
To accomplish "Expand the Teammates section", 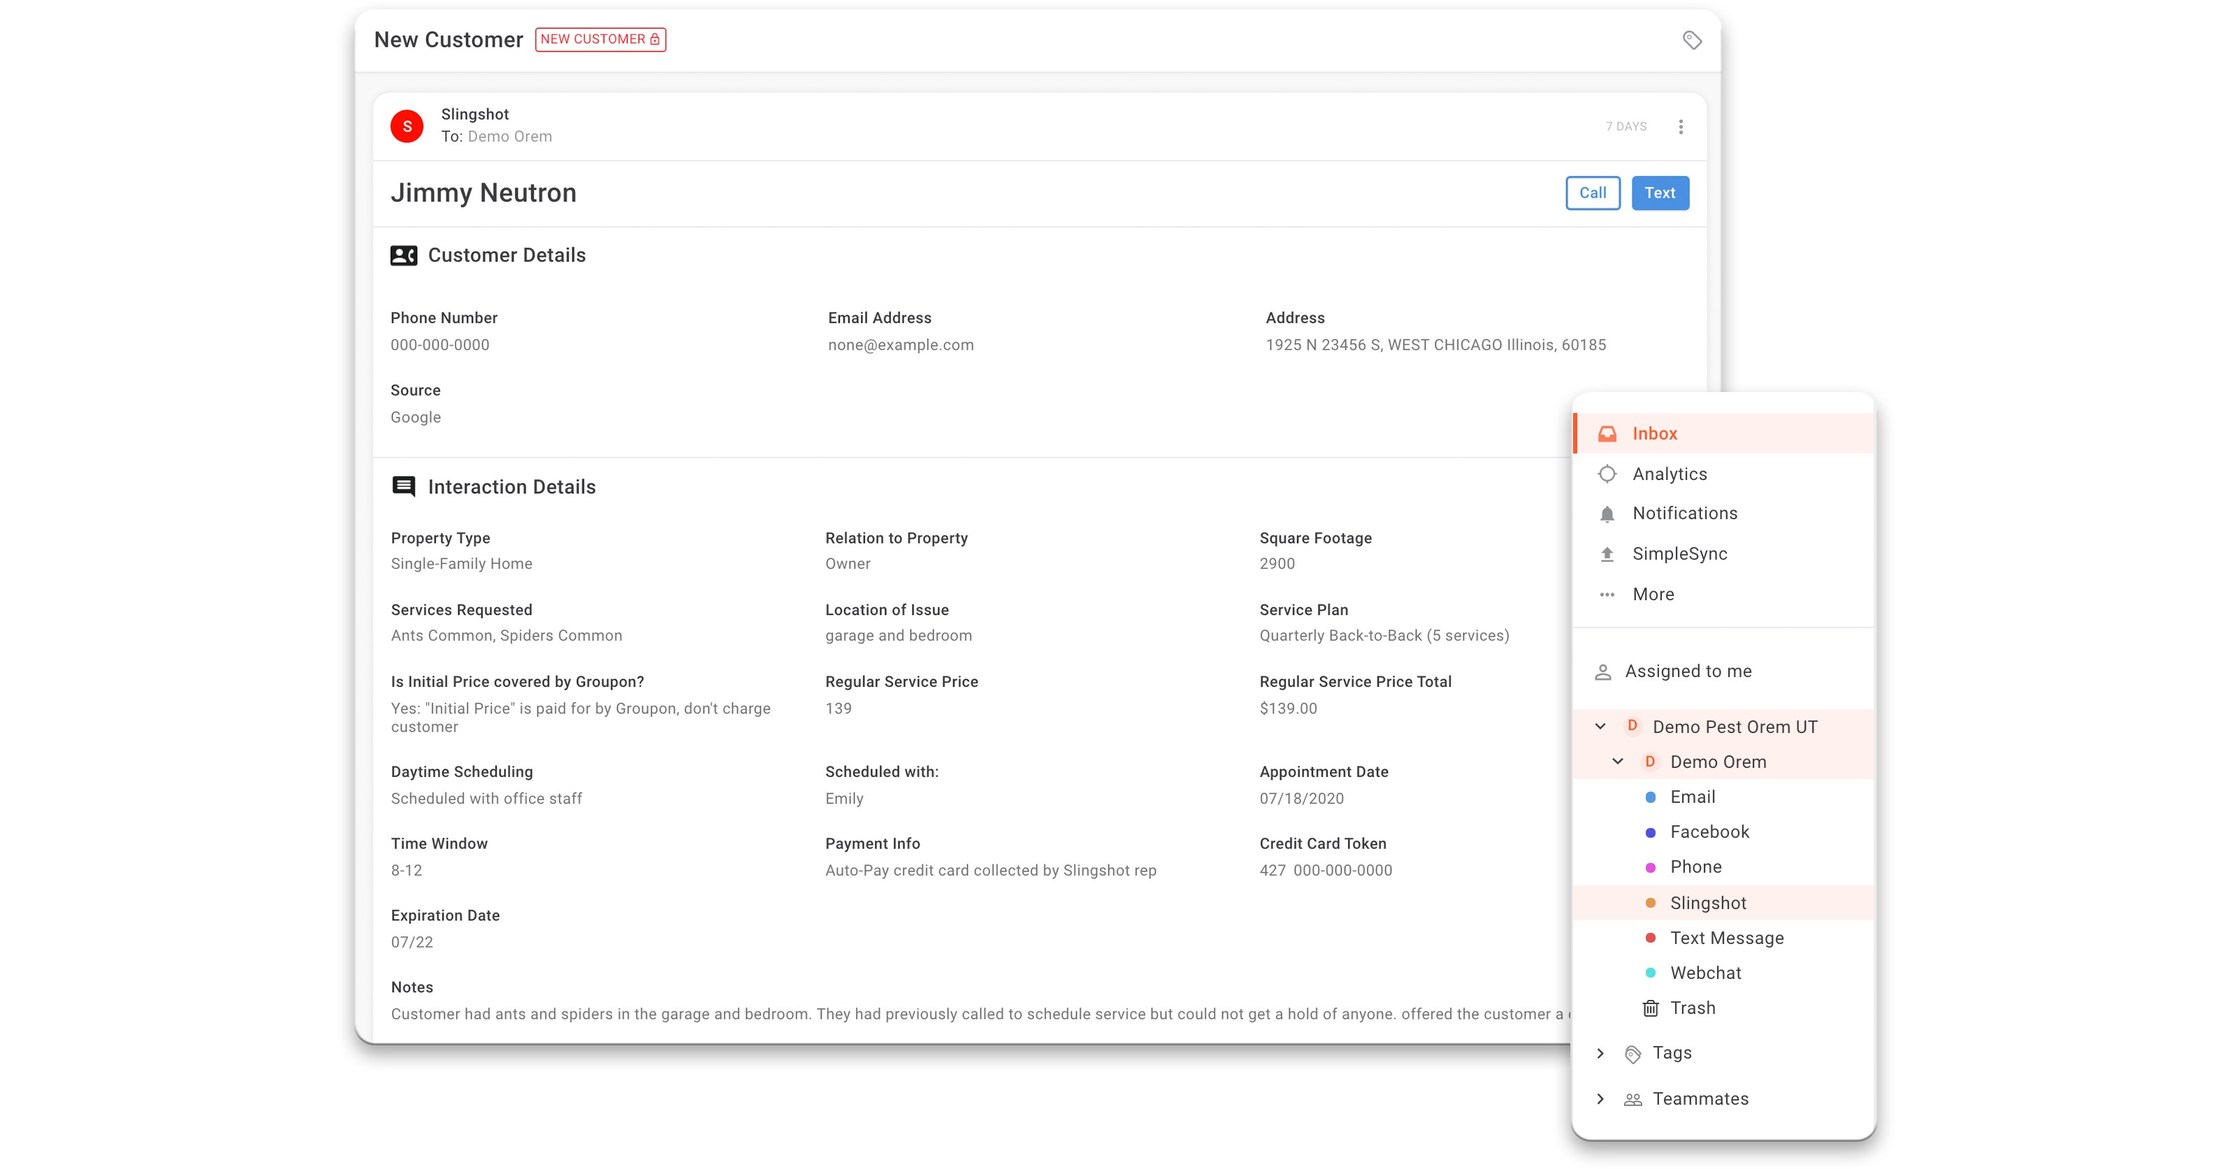I will tap(1601, 1098).
